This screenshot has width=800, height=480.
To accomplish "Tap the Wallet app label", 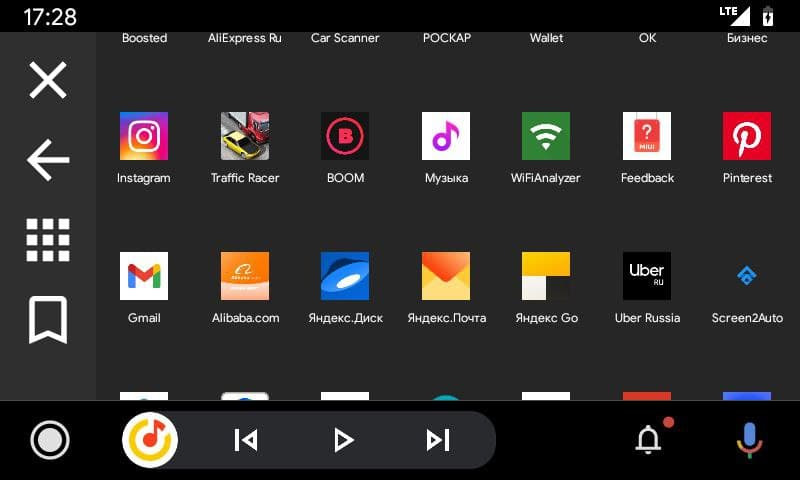I will [x=546, y=38].
